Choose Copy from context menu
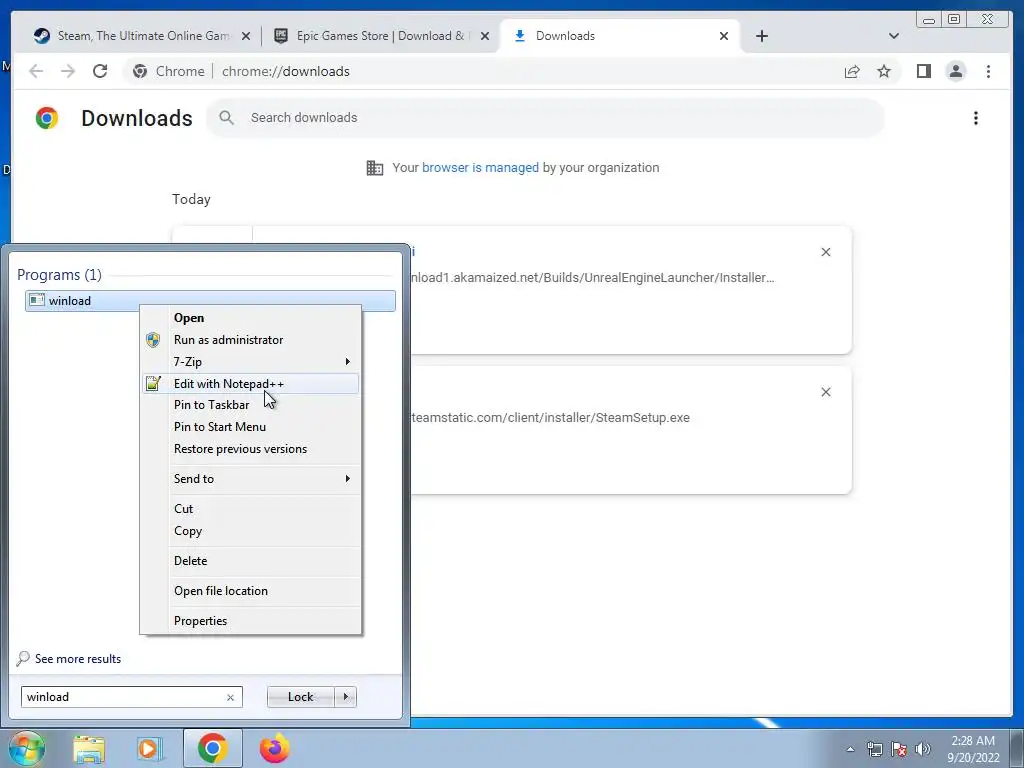1024x768 pixels. coord(251,531)
